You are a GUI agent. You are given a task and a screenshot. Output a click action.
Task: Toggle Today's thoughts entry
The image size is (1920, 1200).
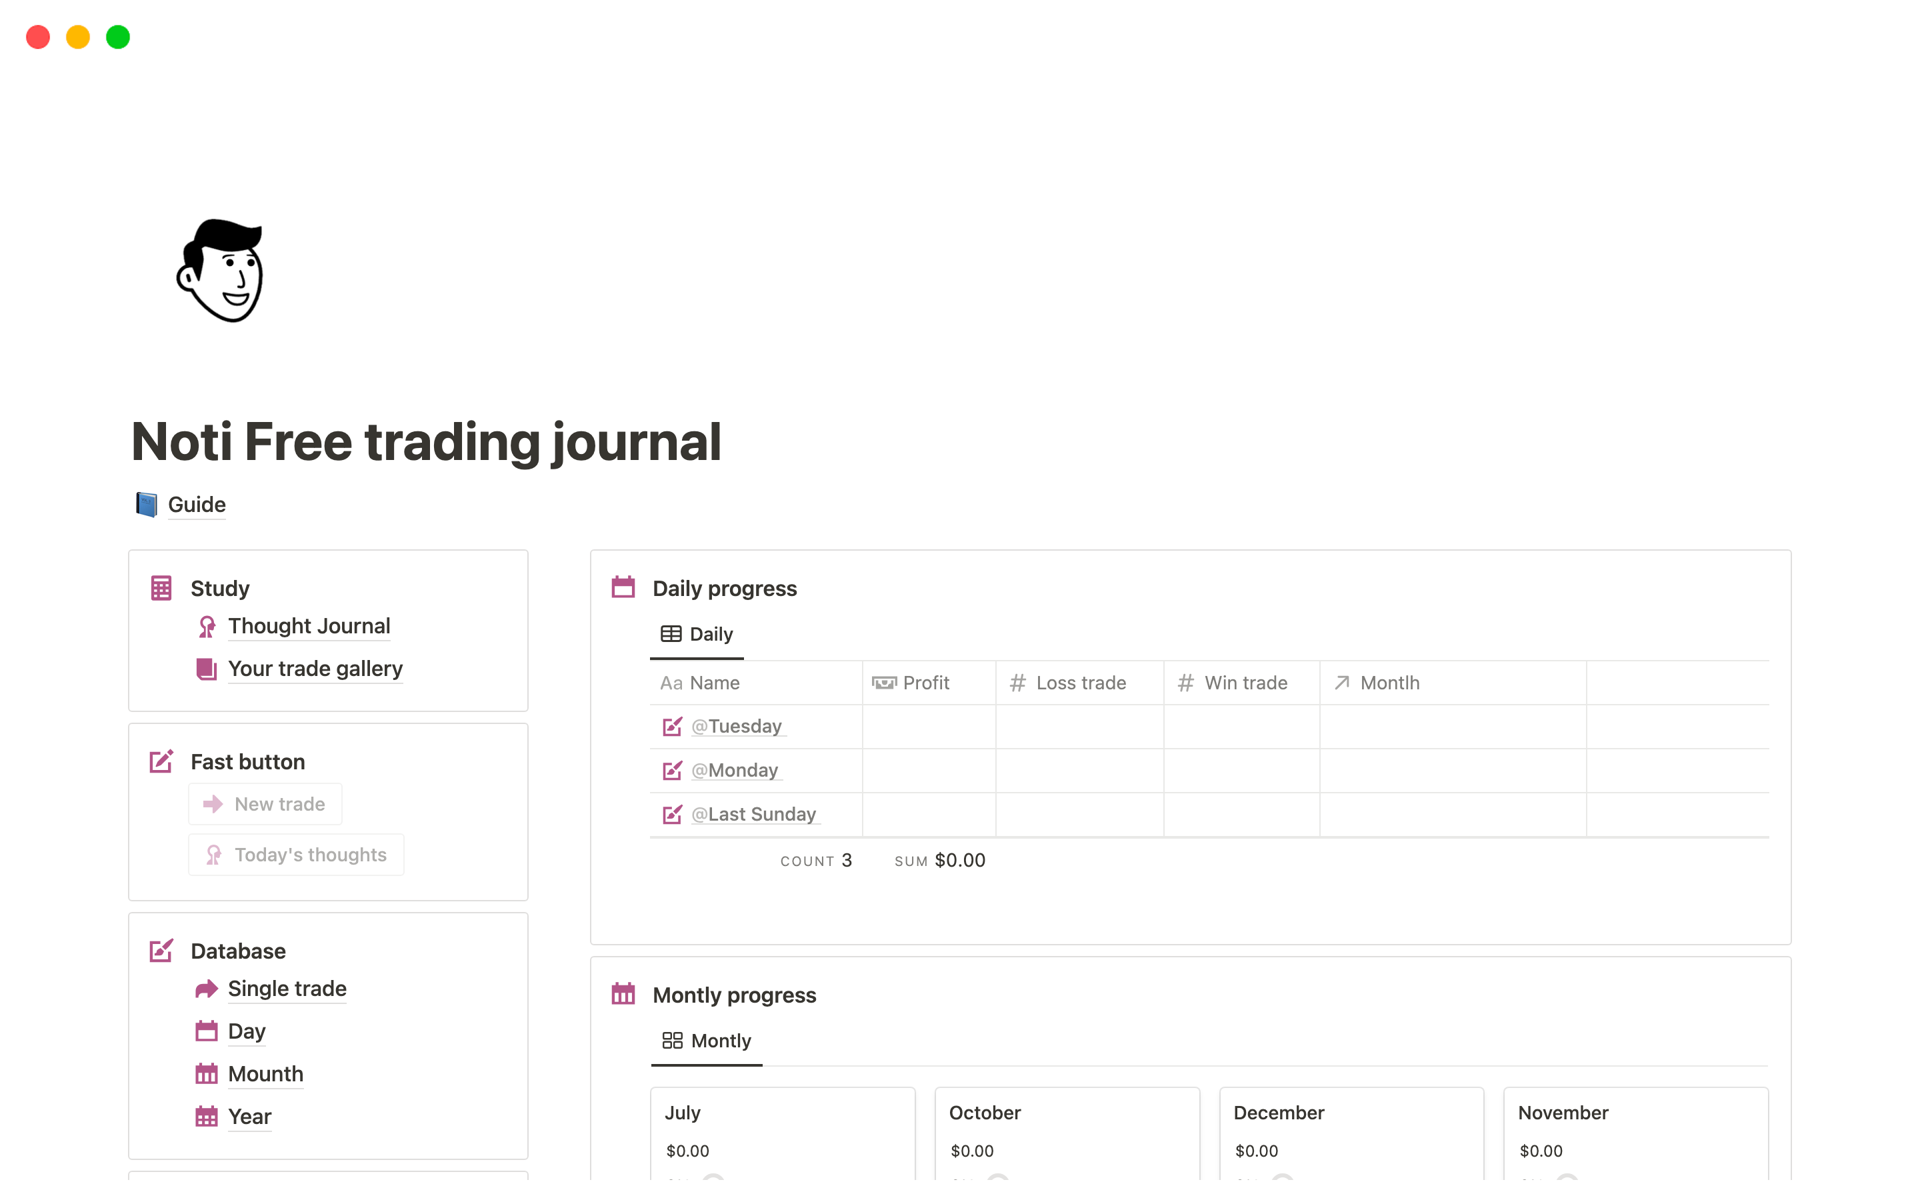296,853
